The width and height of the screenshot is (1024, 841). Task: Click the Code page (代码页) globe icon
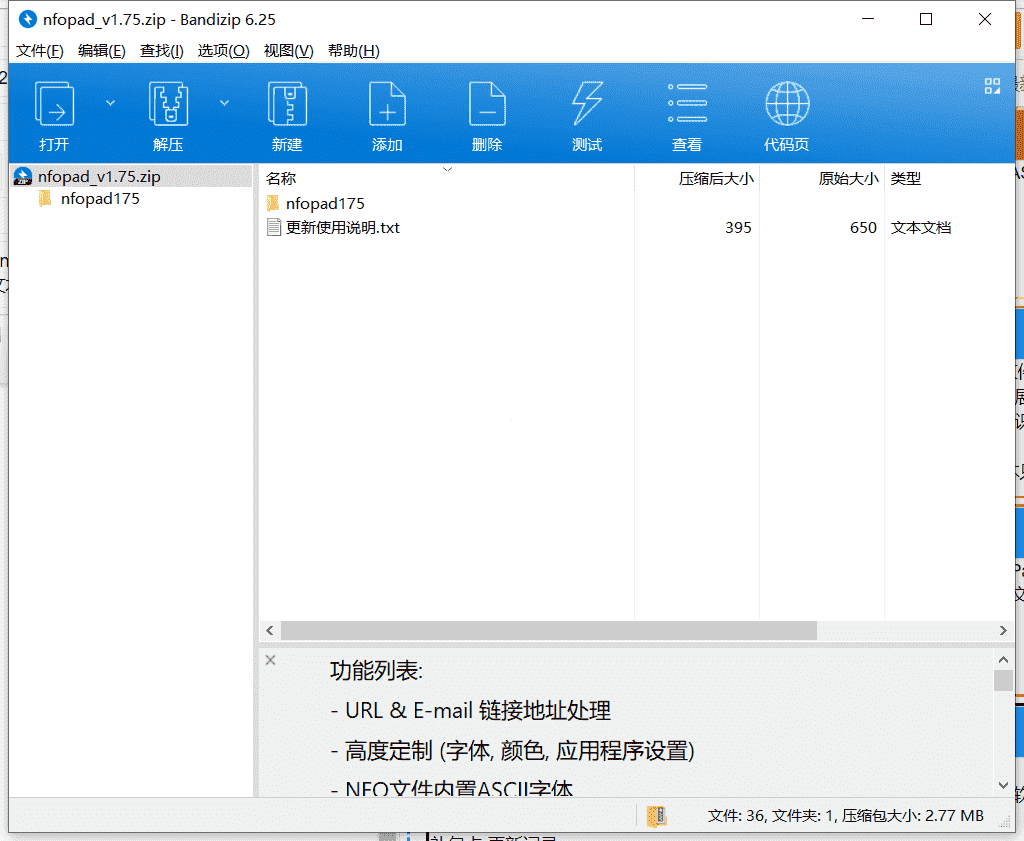click(787, 104)
